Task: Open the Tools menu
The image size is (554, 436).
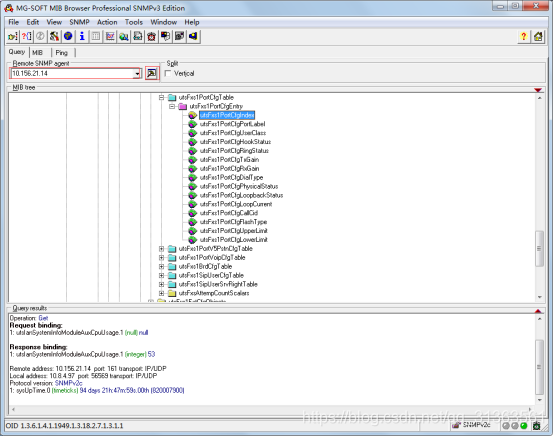Action: [134, 22]
